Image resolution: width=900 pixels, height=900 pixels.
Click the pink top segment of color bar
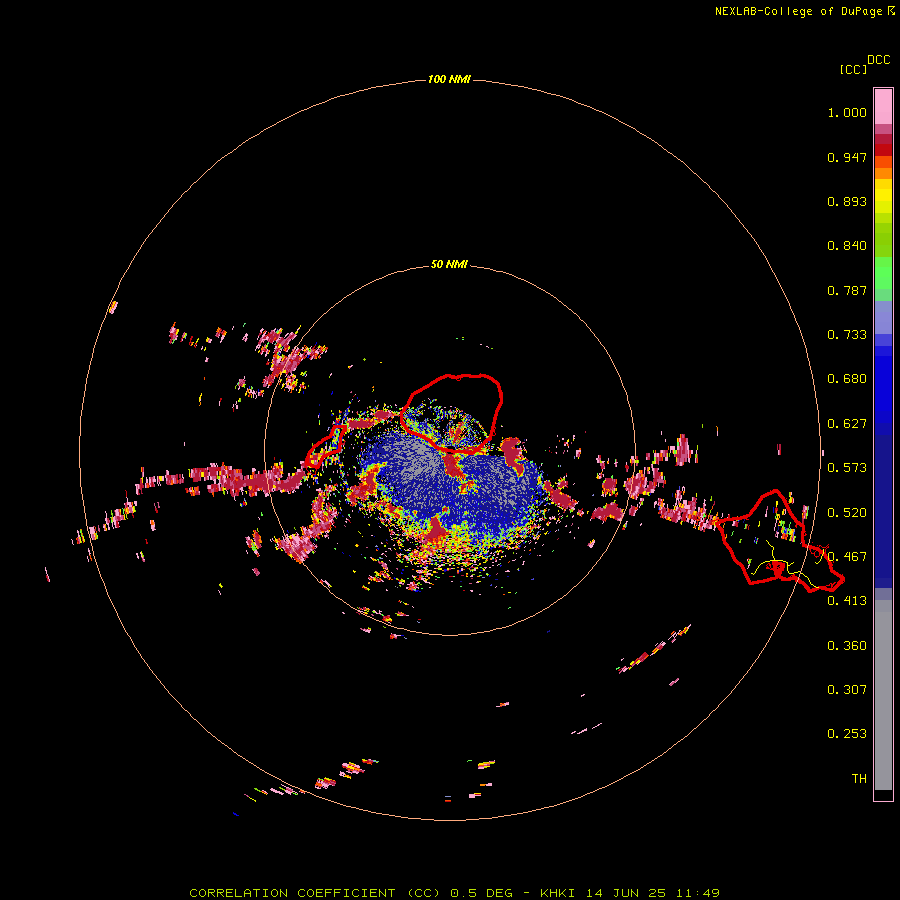883,106
